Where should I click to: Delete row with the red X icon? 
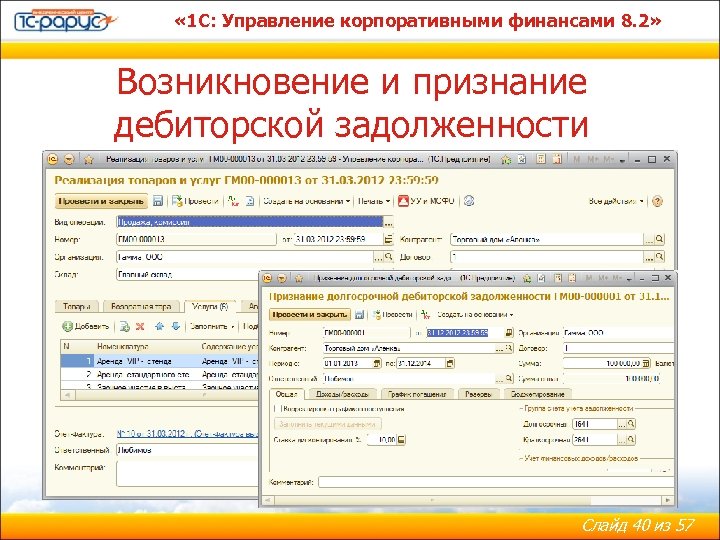point(141,326)
